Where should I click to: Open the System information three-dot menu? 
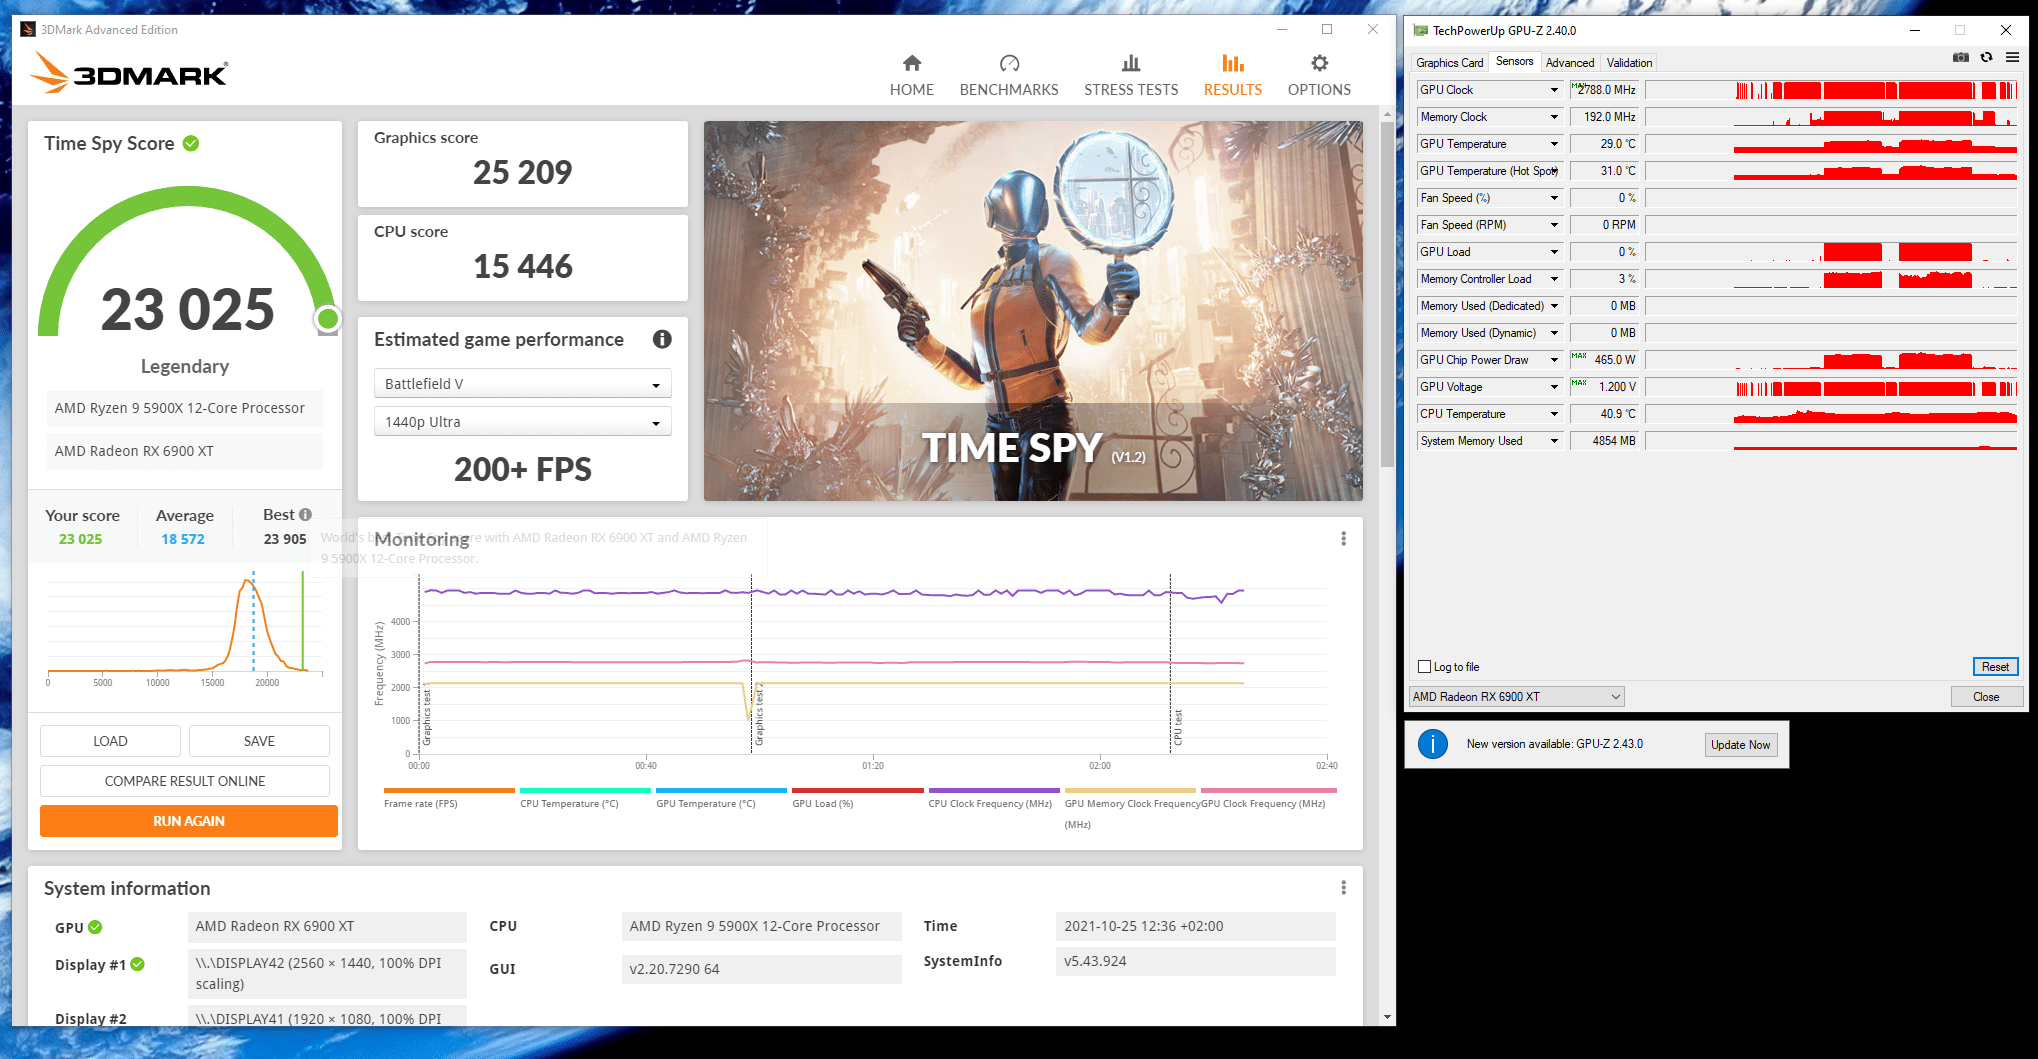click(1343, 888)
